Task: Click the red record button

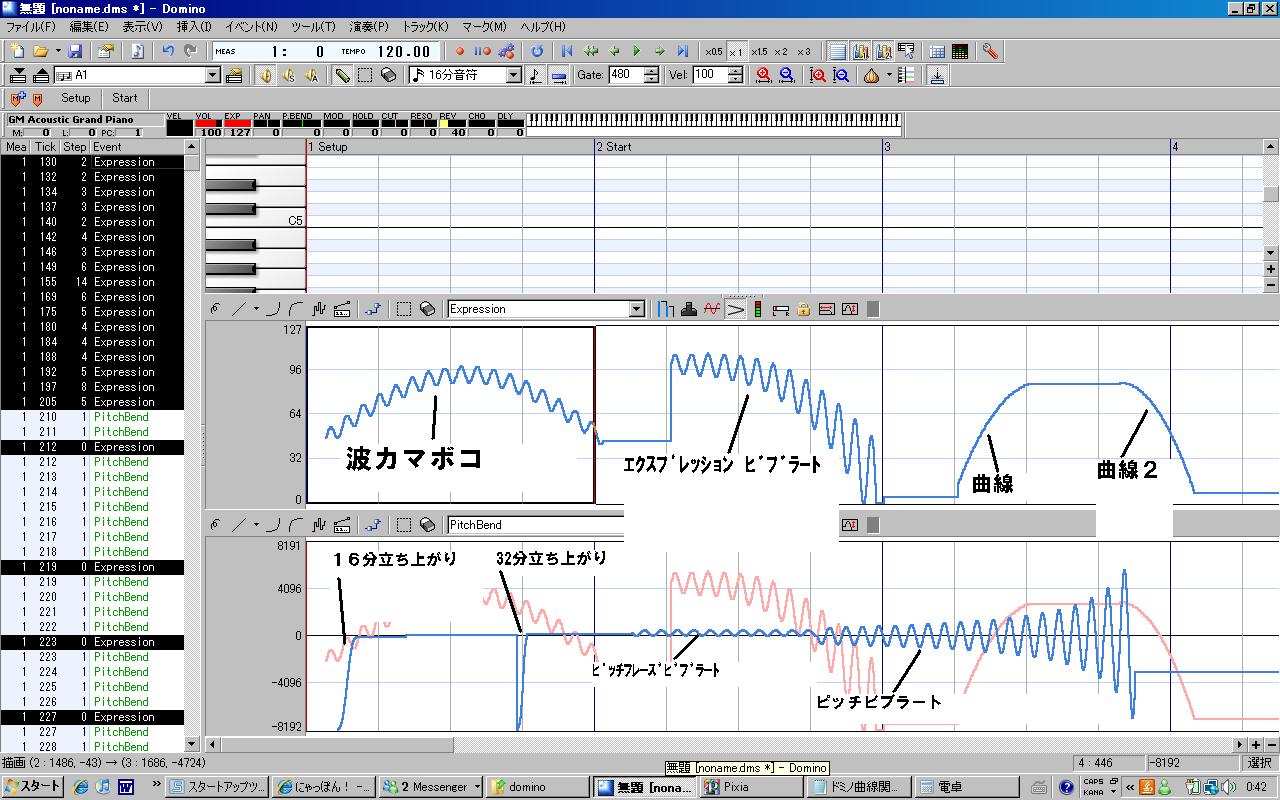Action: [x=460, y=51]
